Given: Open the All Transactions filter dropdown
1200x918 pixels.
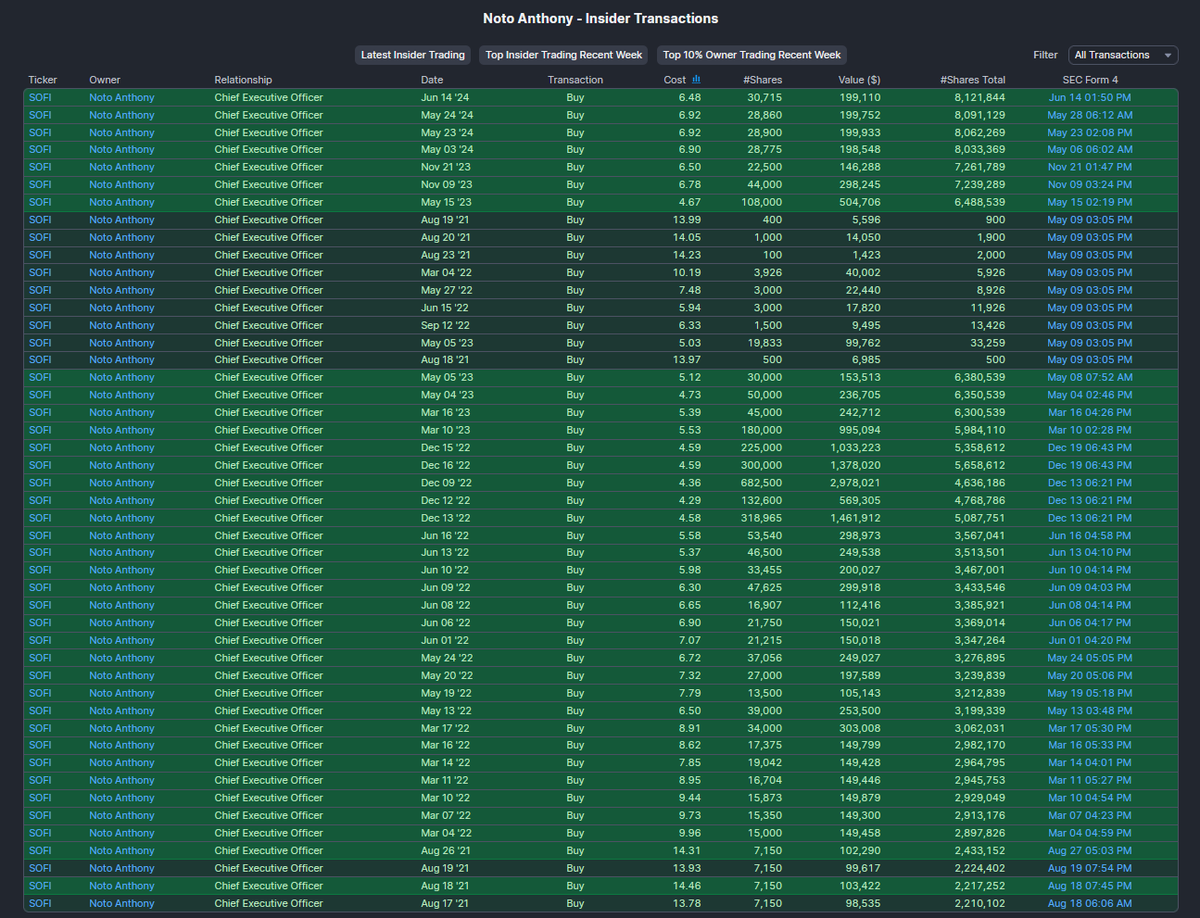Looking at the screenshot, I should (1123, 55).
